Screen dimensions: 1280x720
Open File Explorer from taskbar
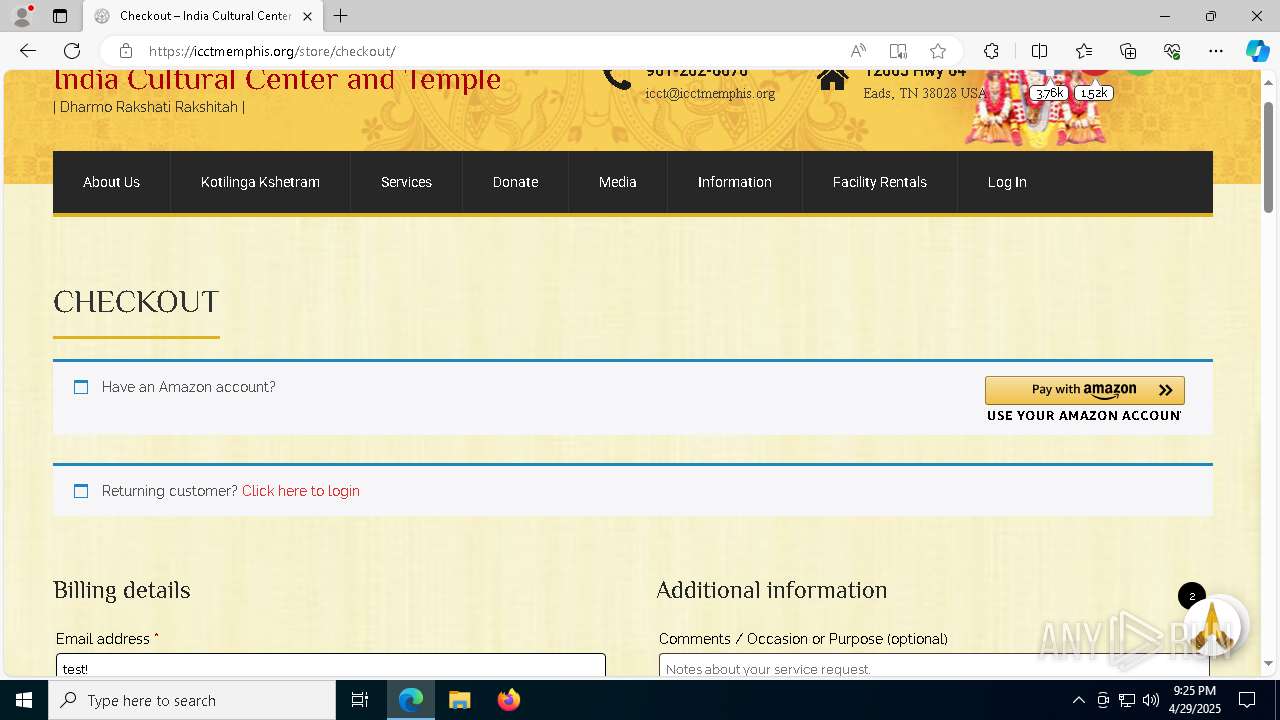point(459,700)
